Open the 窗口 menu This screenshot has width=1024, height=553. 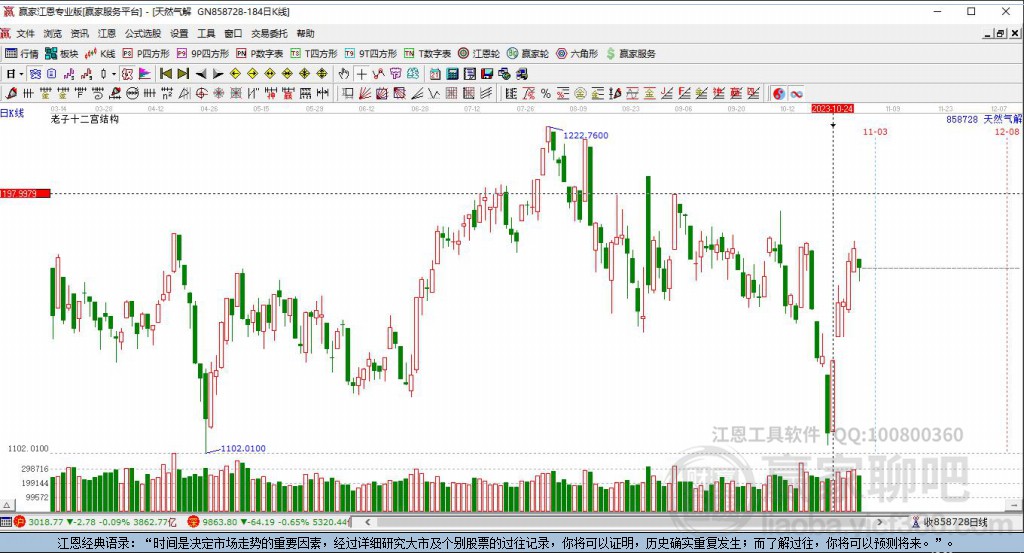[x=233, y=33]
